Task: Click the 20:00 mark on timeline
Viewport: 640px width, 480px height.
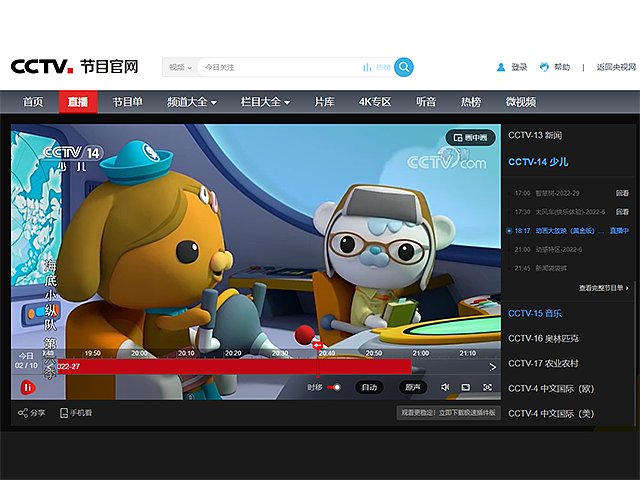Action: click(139, 353)
